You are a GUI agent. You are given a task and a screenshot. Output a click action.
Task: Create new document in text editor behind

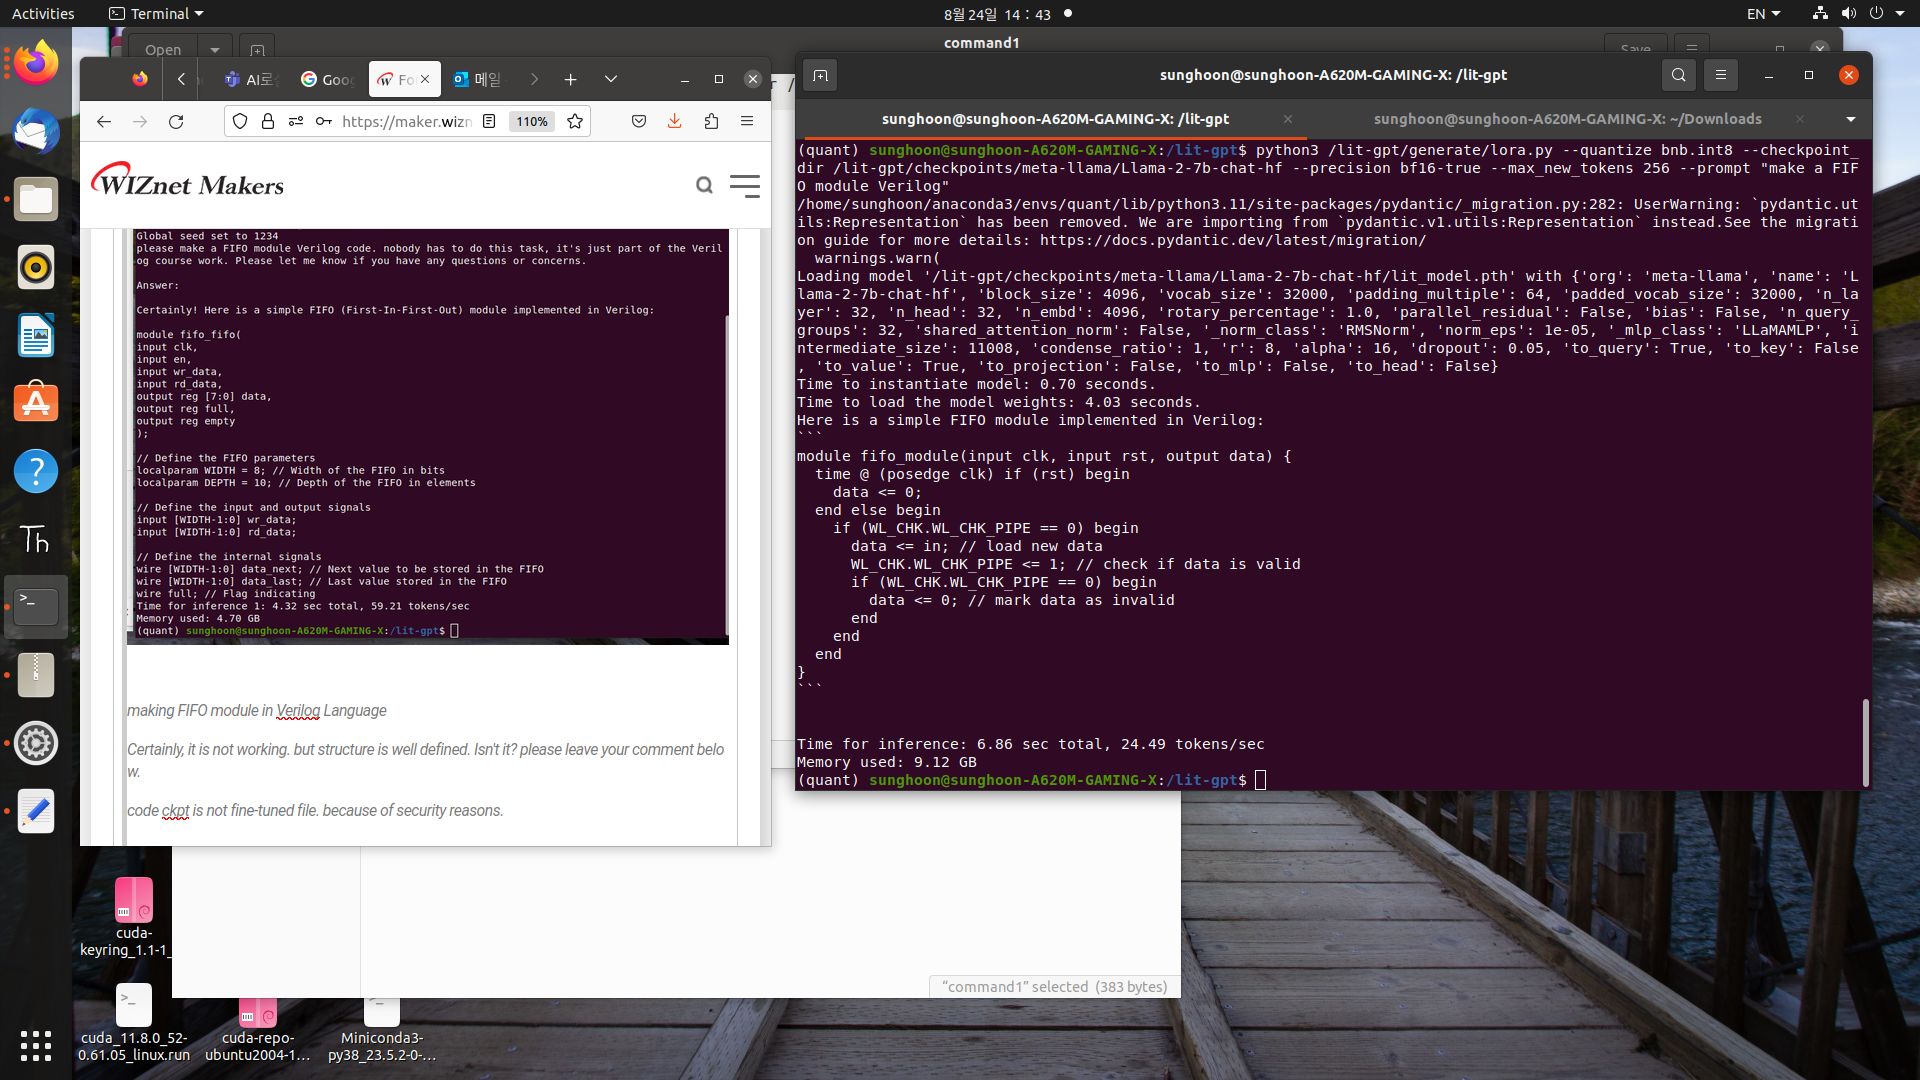[257, 49]
